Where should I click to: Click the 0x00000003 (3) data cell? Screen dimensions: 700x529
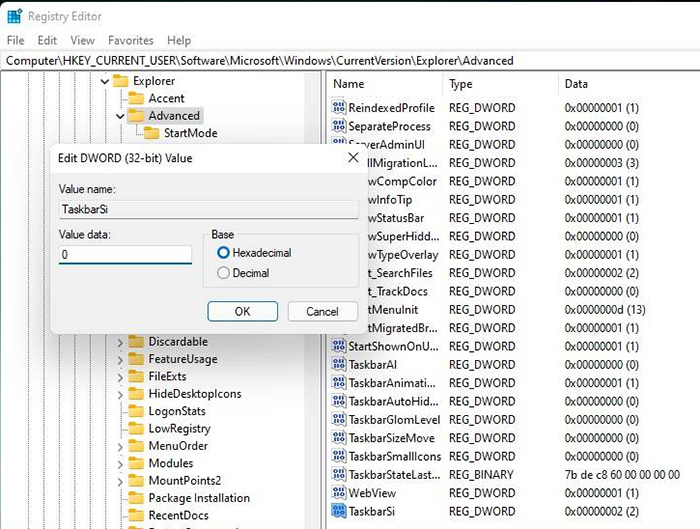(x=601, y=162)
